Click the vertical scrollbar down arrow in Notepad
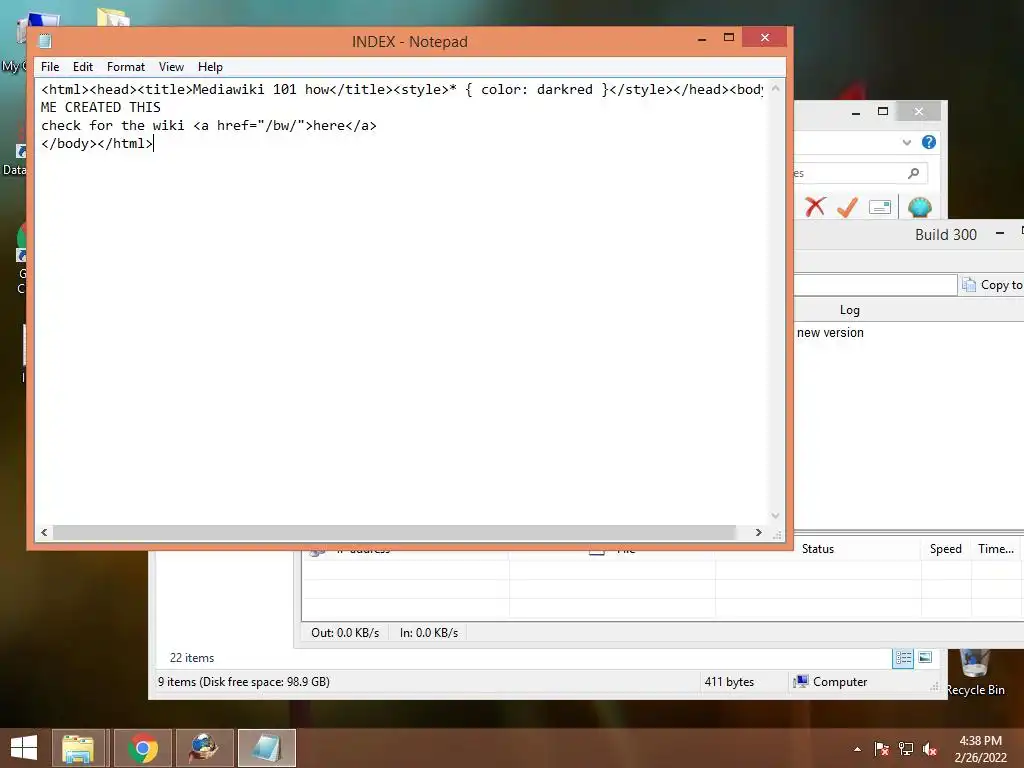 point(775,516)
